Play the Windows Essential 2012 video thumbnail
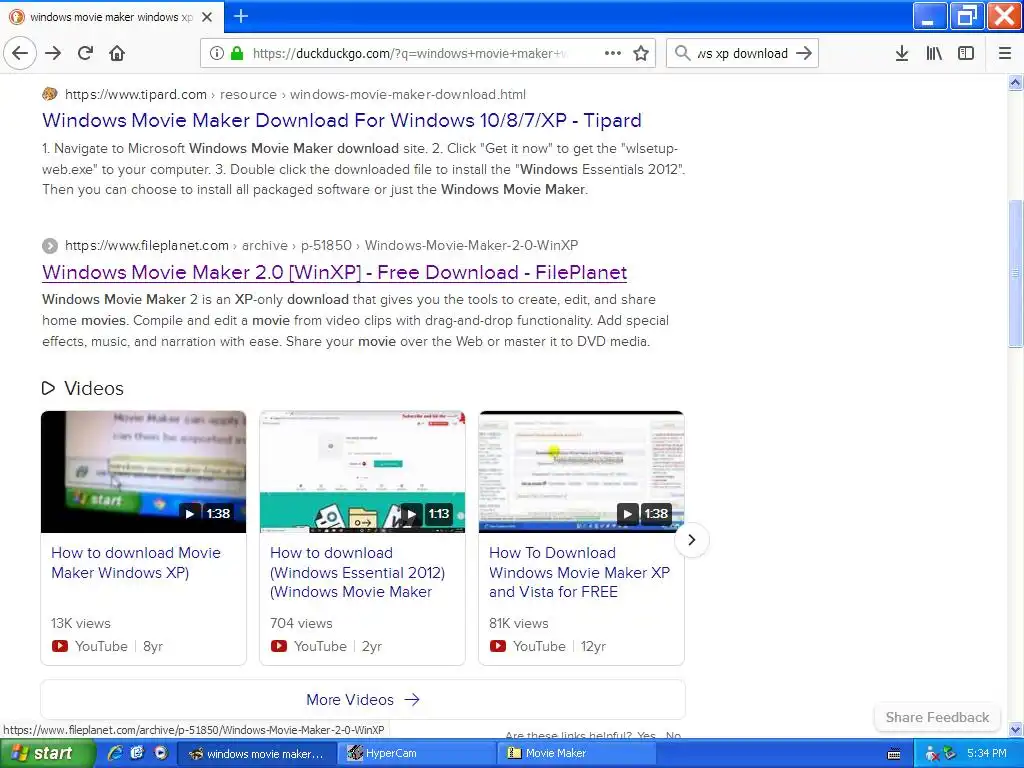This screenshot has width=1024, height=768. click(362, 472)
